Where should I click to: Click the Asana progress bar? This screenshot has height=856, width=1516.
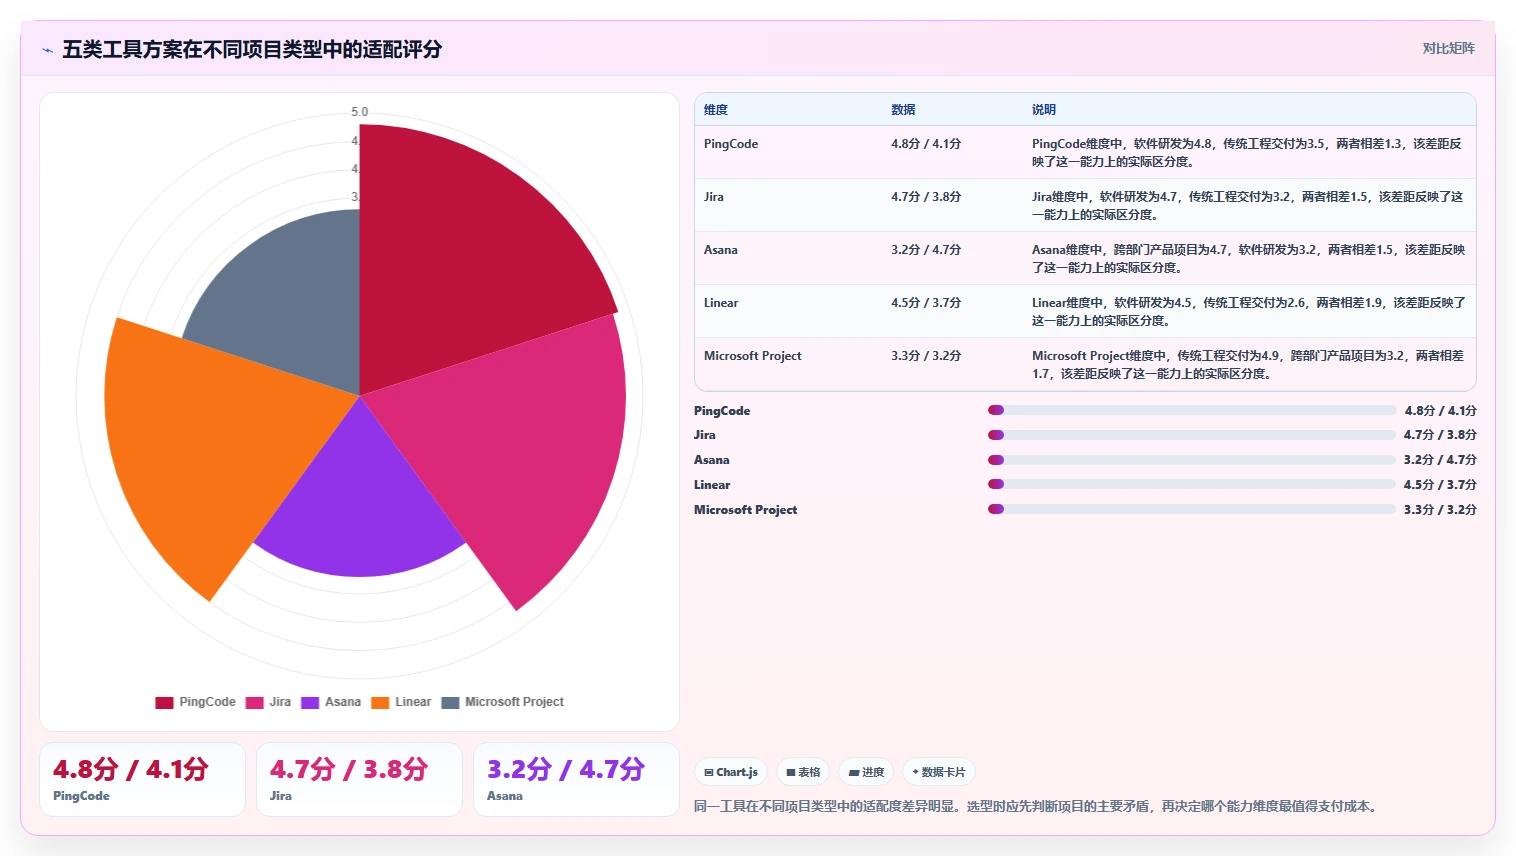click(1192, 460)
